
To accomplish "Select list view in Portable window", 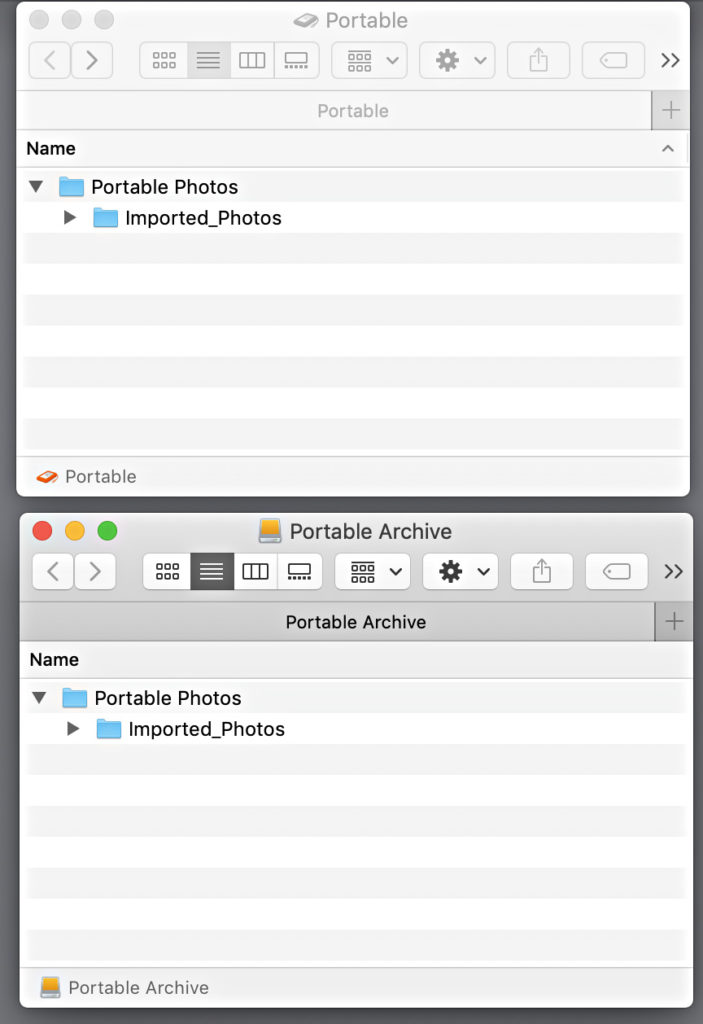I will 208,60.
